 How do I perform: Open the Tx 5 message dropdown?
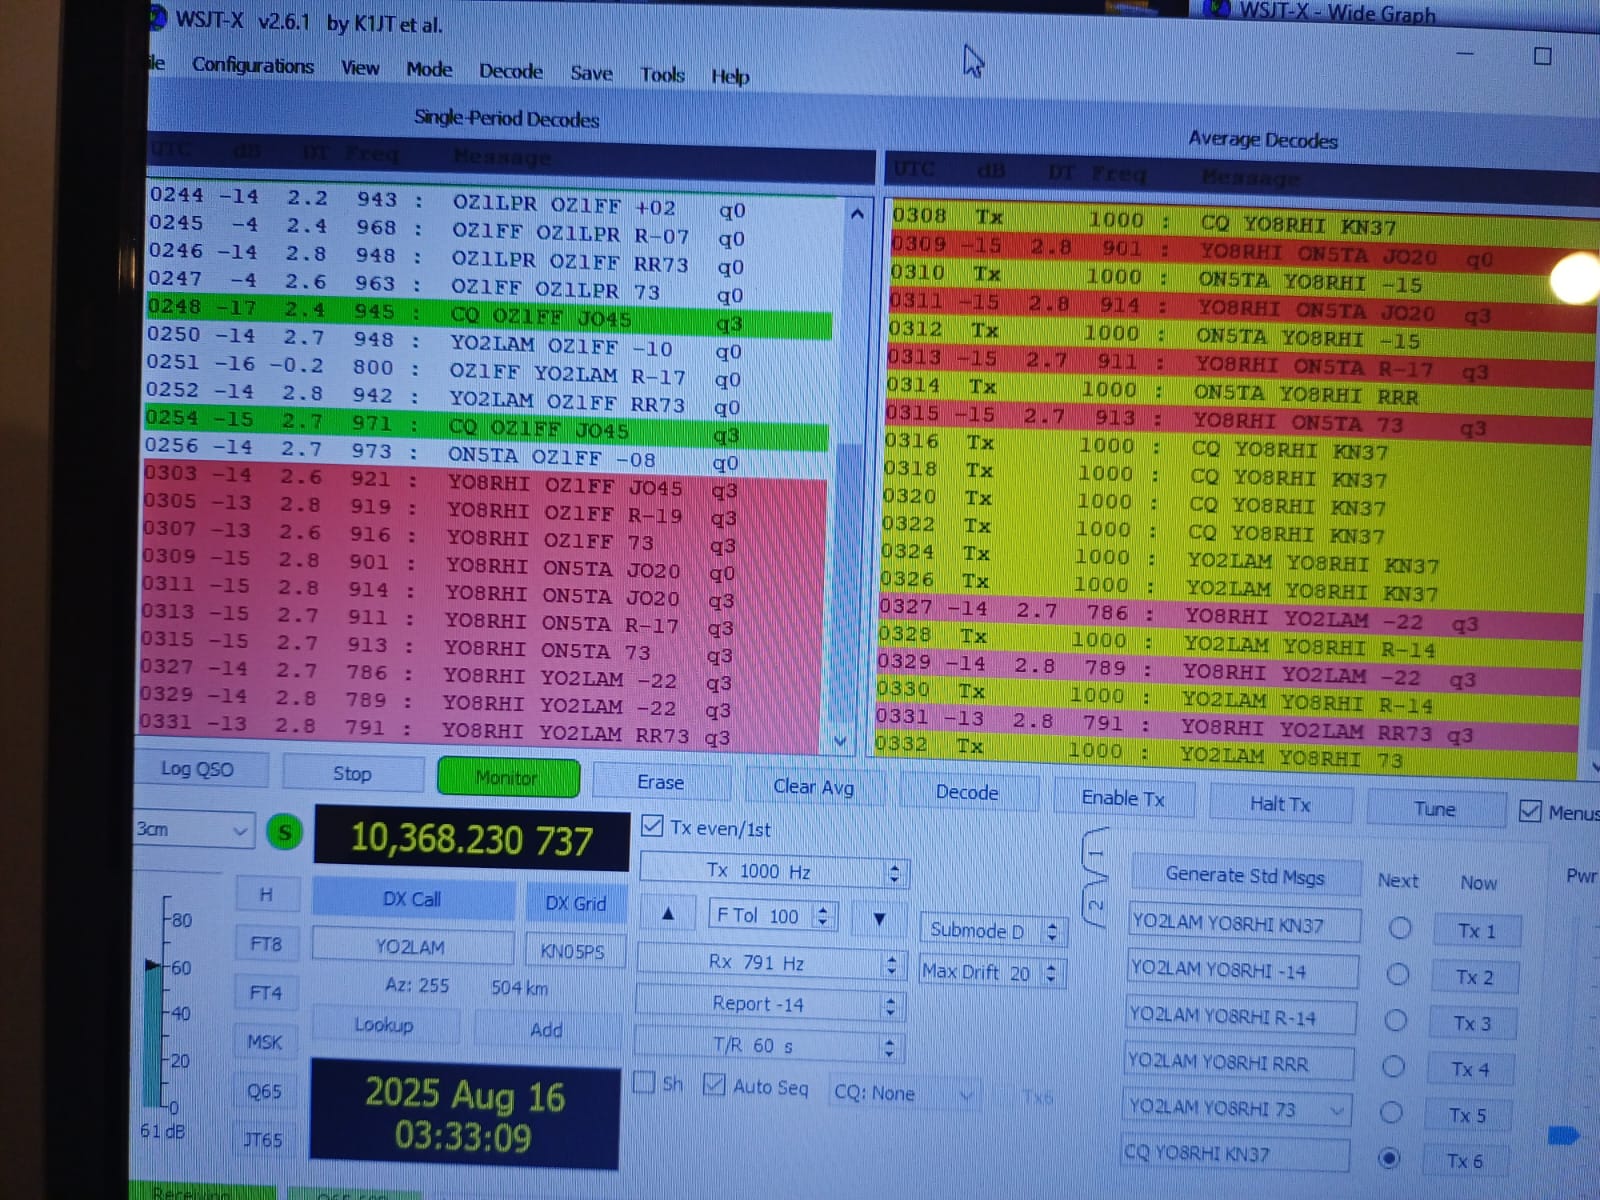1337,1110
